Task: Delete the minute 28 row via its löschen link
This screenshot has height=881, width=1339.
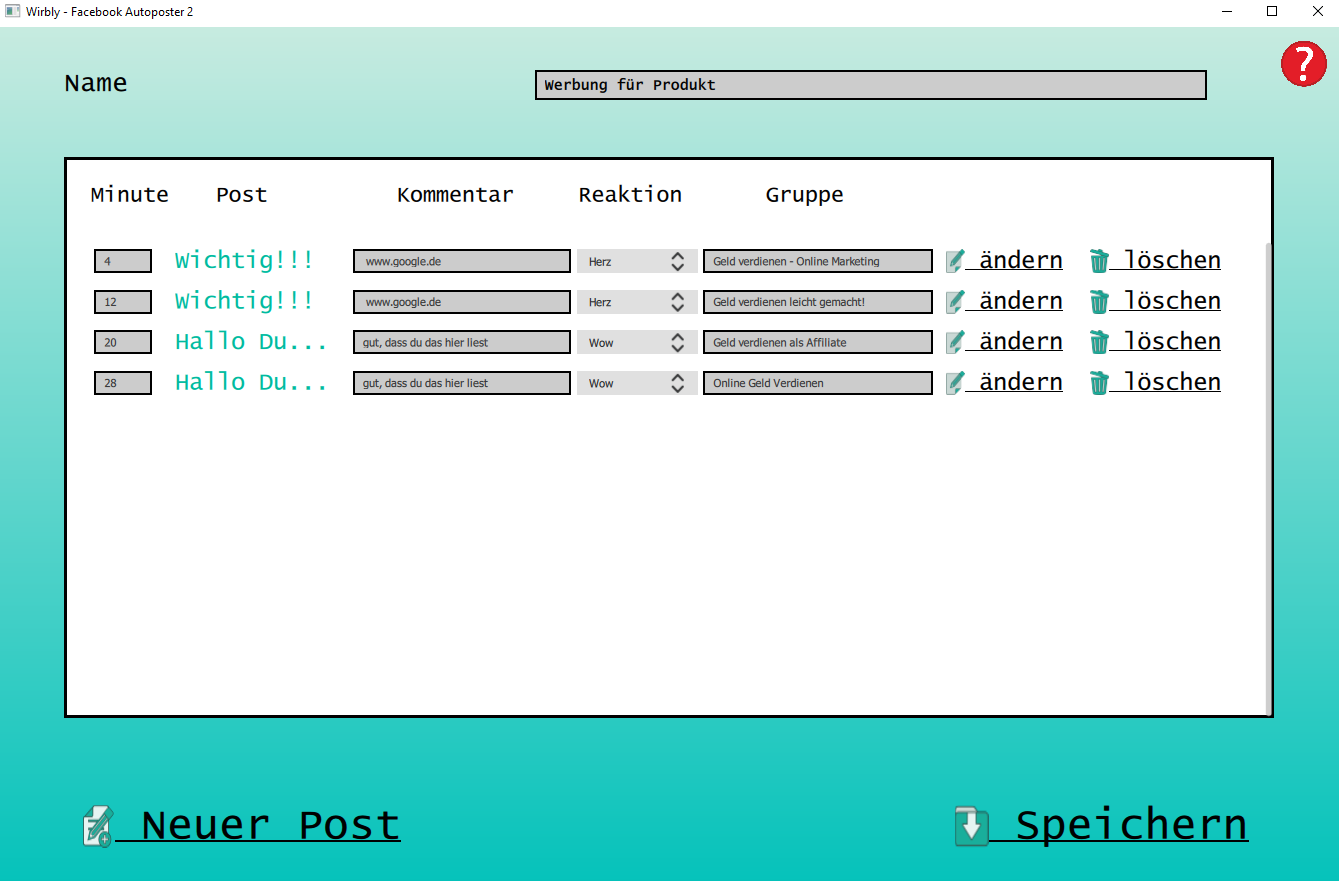Action: (1171, 382)
